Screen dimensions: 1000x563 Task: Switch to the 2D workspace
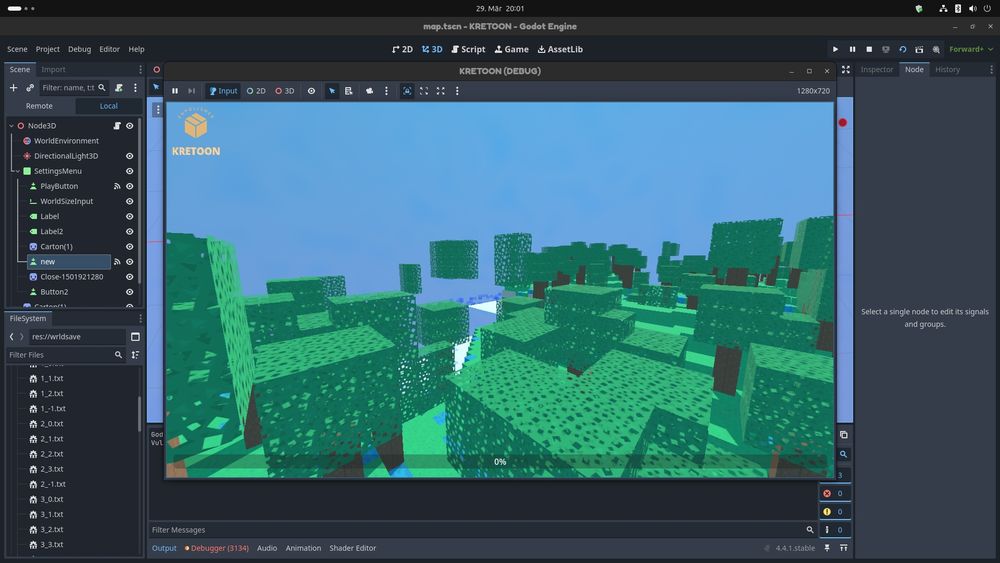[402, 49]
